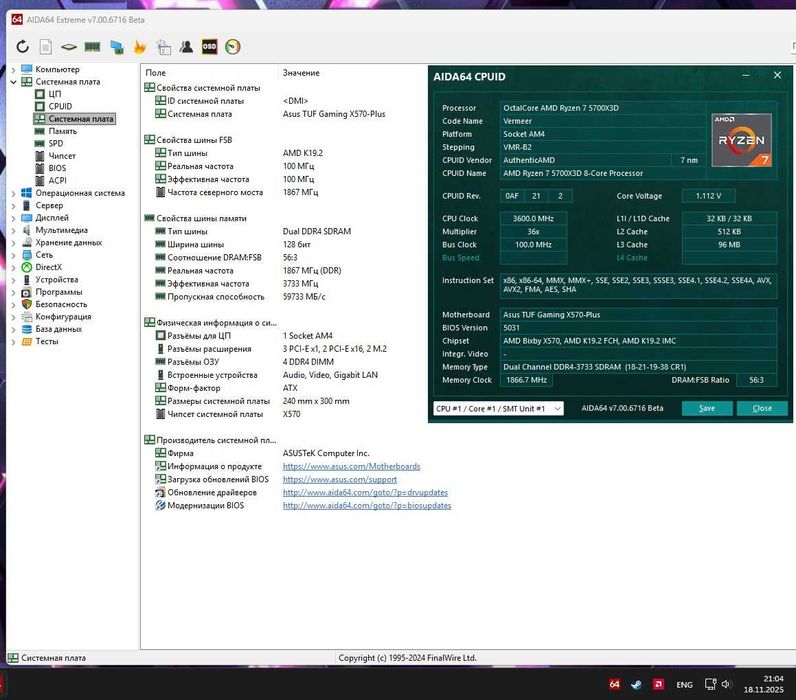Image resolution: width=796 pixels, height=700 pixels.
Task: Click the Close button in CPUID
Action: click(x=762, y=408)
